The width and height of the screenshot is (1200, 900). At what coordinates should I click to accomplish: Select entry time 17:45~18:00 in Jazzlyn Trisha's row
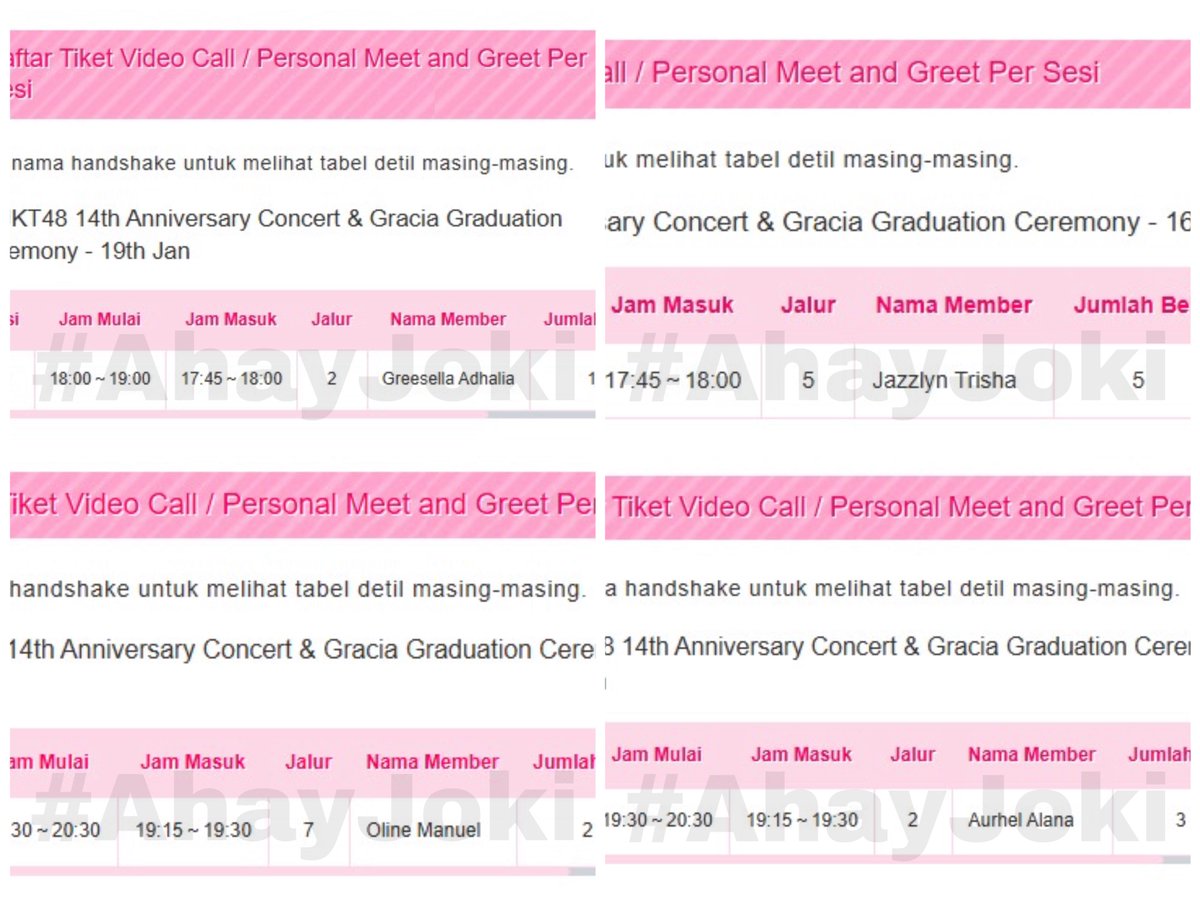pyautogui.click(x=674, y=380)
